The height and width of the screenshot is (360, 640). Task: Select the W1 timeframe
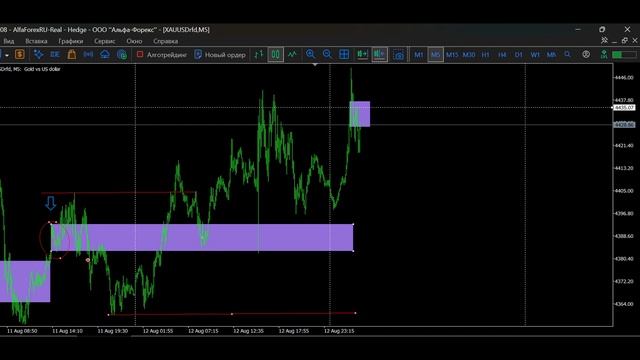tap(535, 55)
